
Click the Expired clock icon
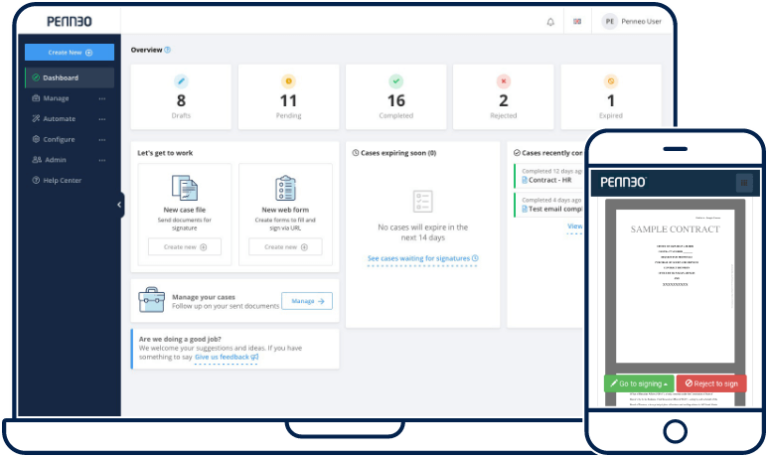pos(611,80)
